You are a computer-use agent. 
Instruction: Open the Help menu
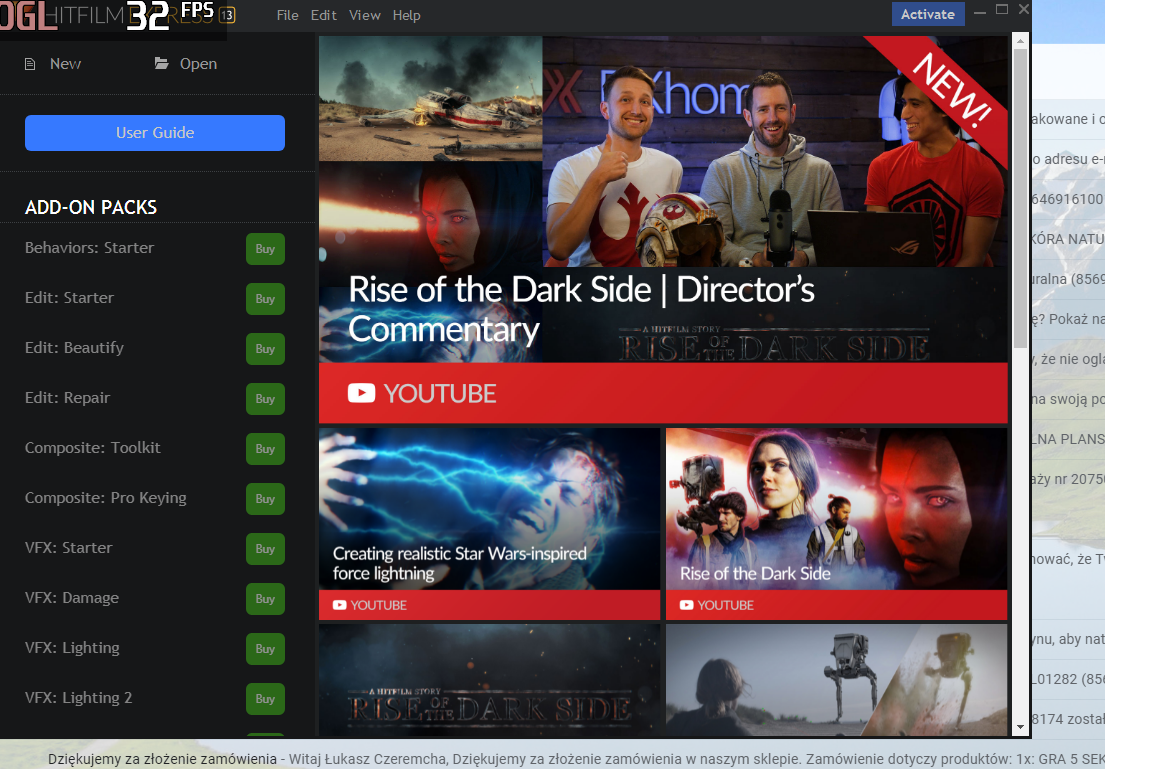(406, 15)
